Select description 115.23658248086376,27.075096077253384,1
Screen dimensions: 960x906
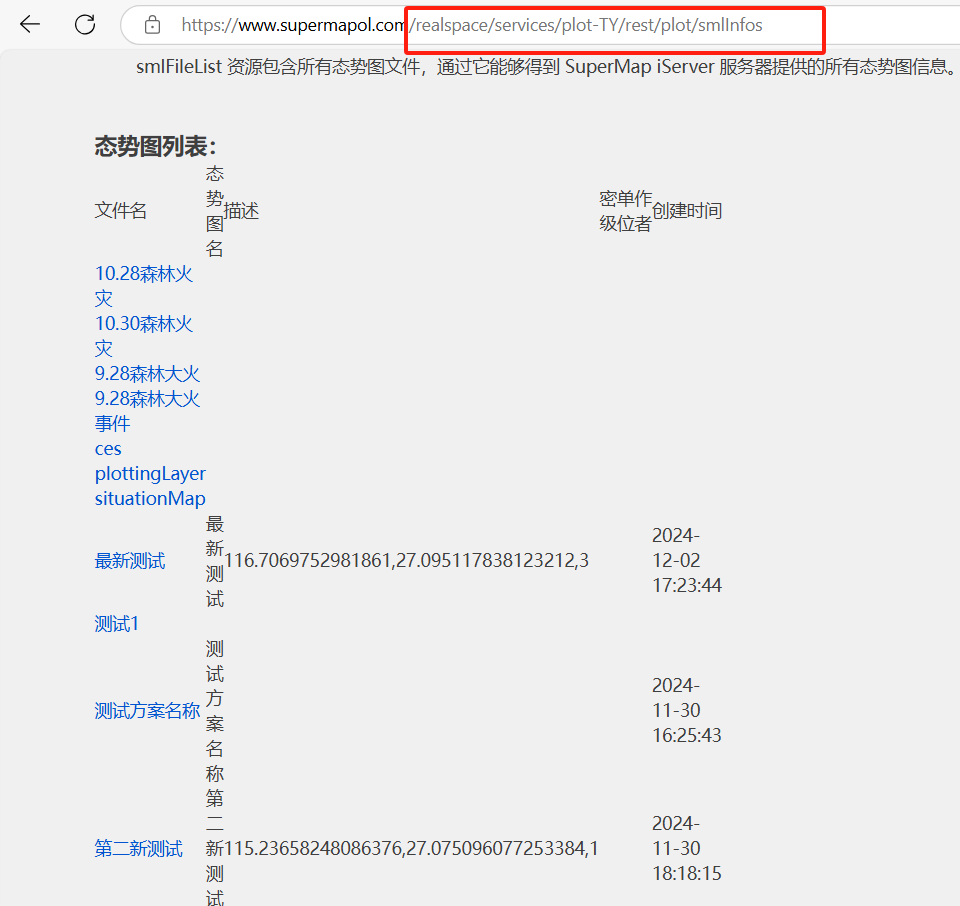click(x=411, y=848)
